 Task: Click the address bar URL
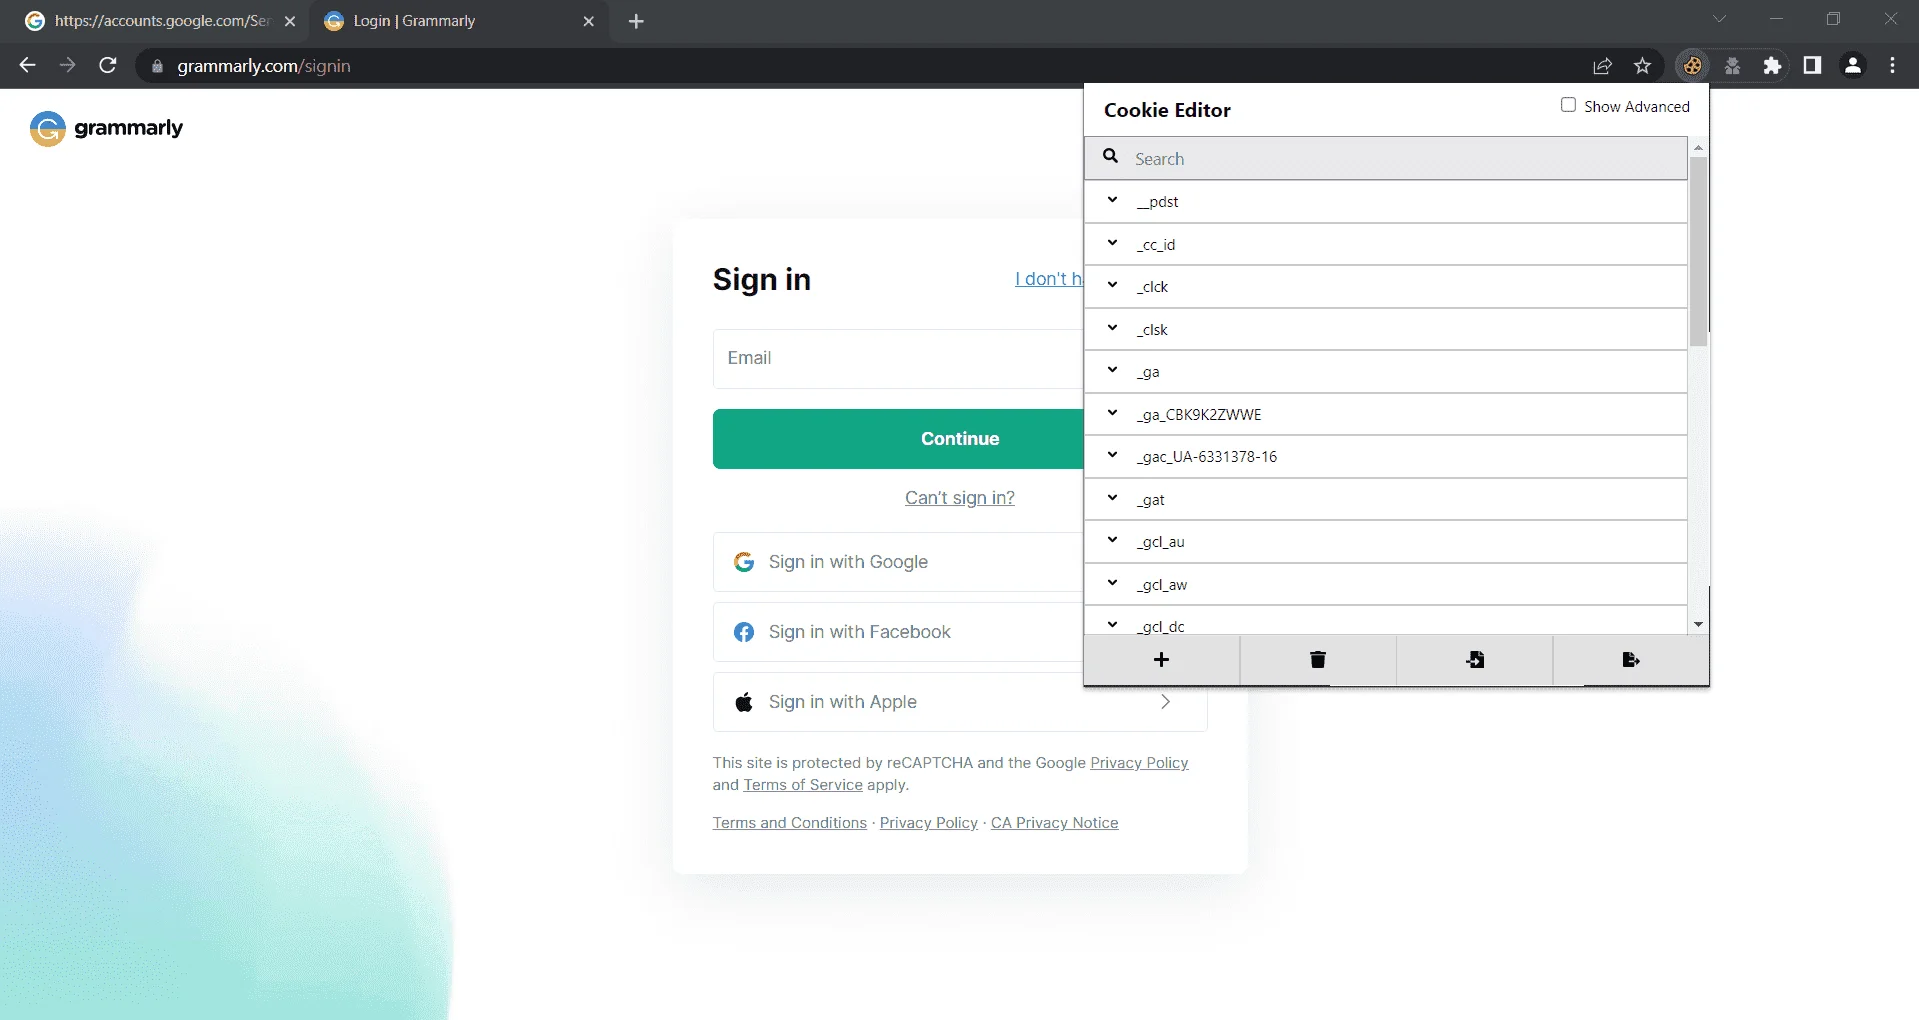pos(264,66)
